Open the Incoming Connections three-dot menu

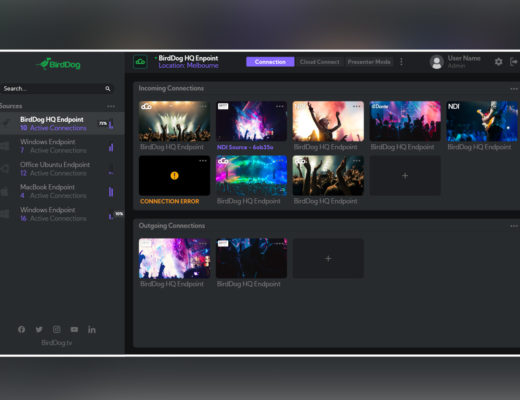(x=514, y=89)
